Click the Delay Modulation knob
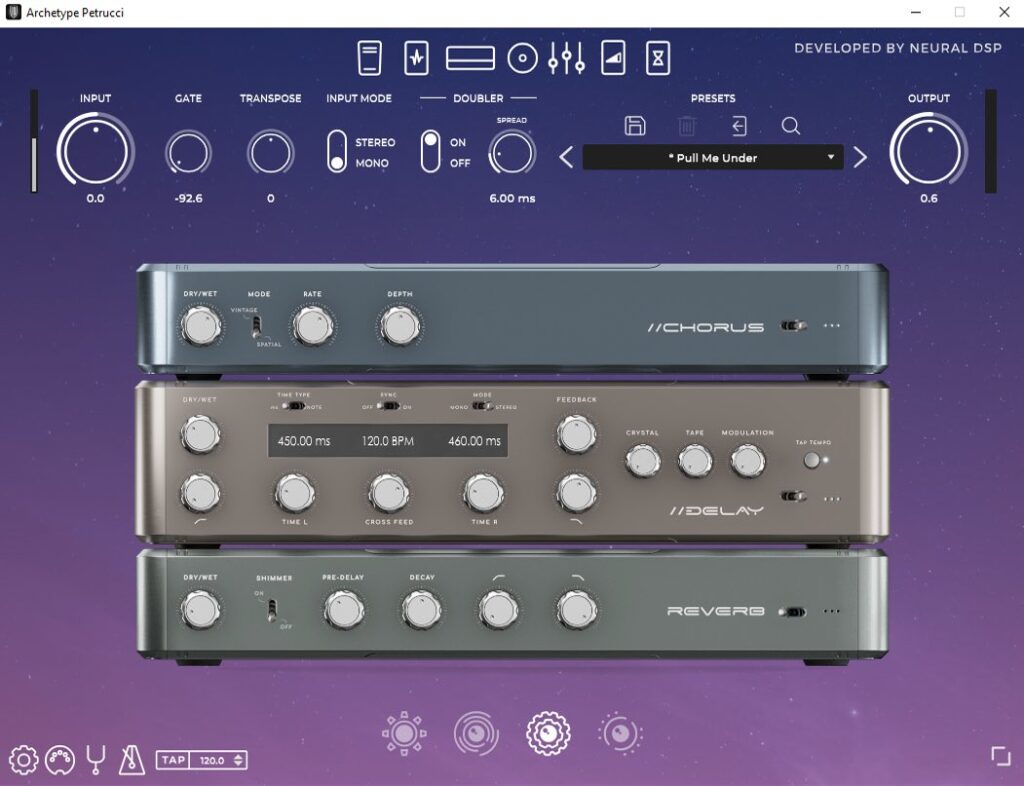This screenshot has height=786, width=1024. point(747,461)
